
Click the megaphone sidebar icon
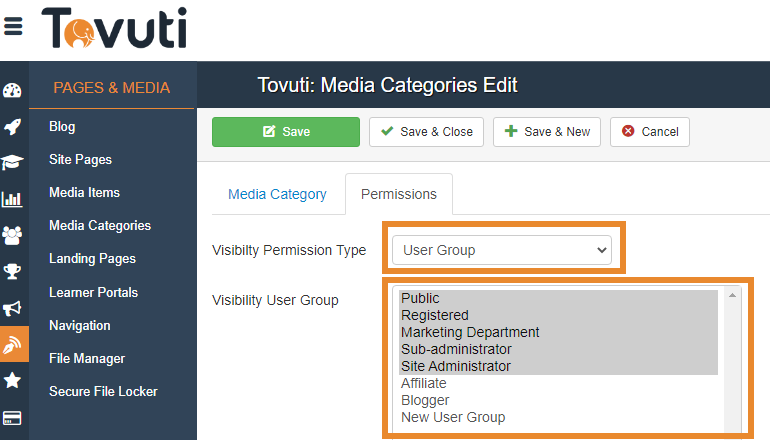click(13, 307)
